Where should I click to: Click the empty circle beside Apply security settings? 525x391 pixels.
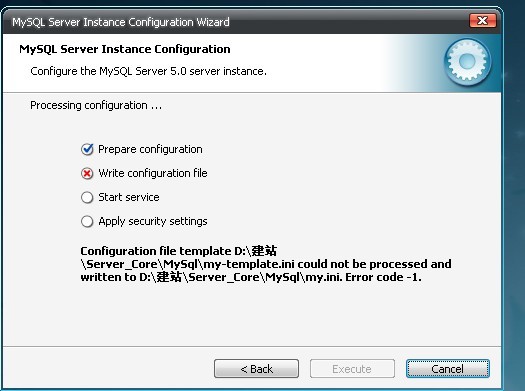[x=87, y=221]
